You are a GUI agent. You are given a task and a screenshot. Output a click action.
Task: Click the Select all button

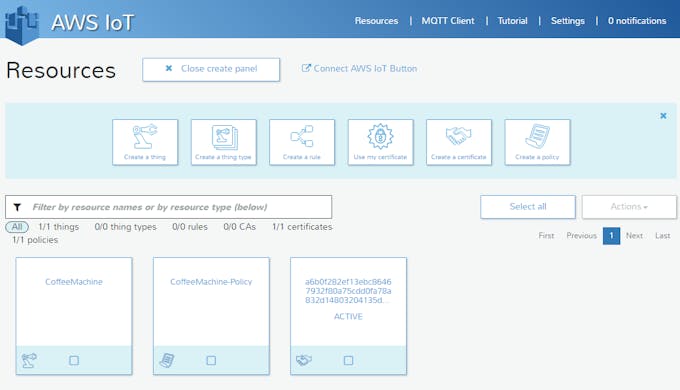(528, 207)
